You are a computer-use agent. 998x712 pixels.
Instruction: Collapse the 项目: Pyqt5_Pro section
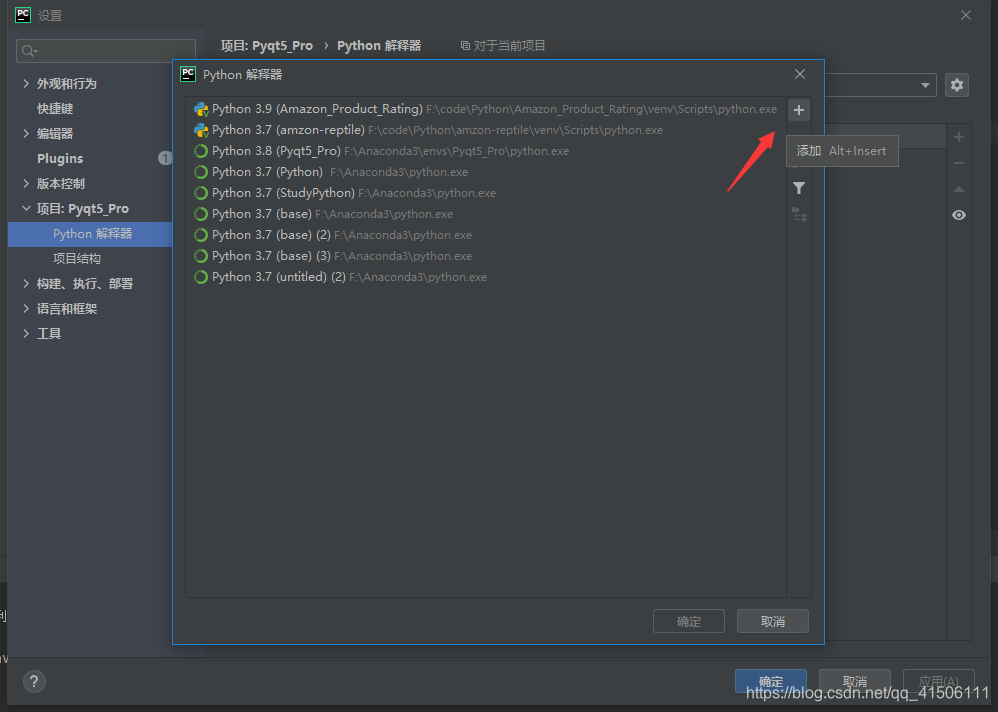point(26,208)
